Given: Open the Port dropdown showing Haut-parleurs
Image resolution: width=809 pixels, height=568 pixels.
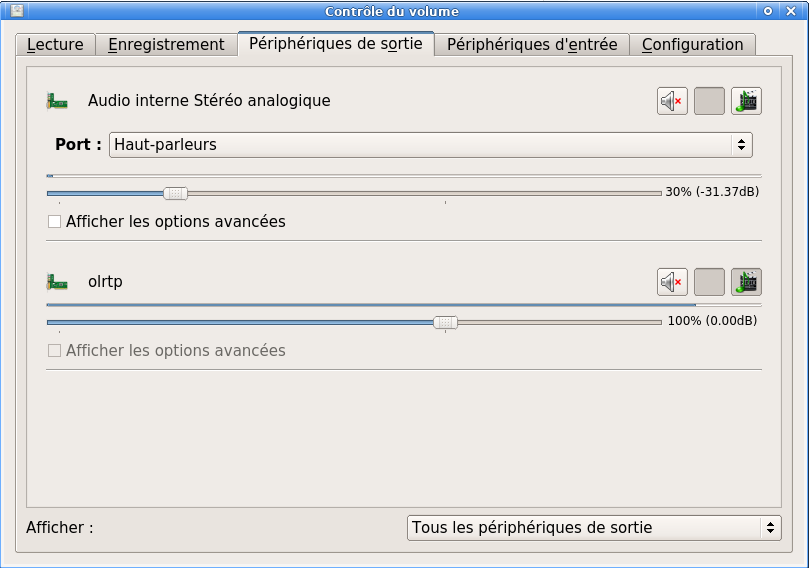Looking at the screenshot, I should point(430,145).
